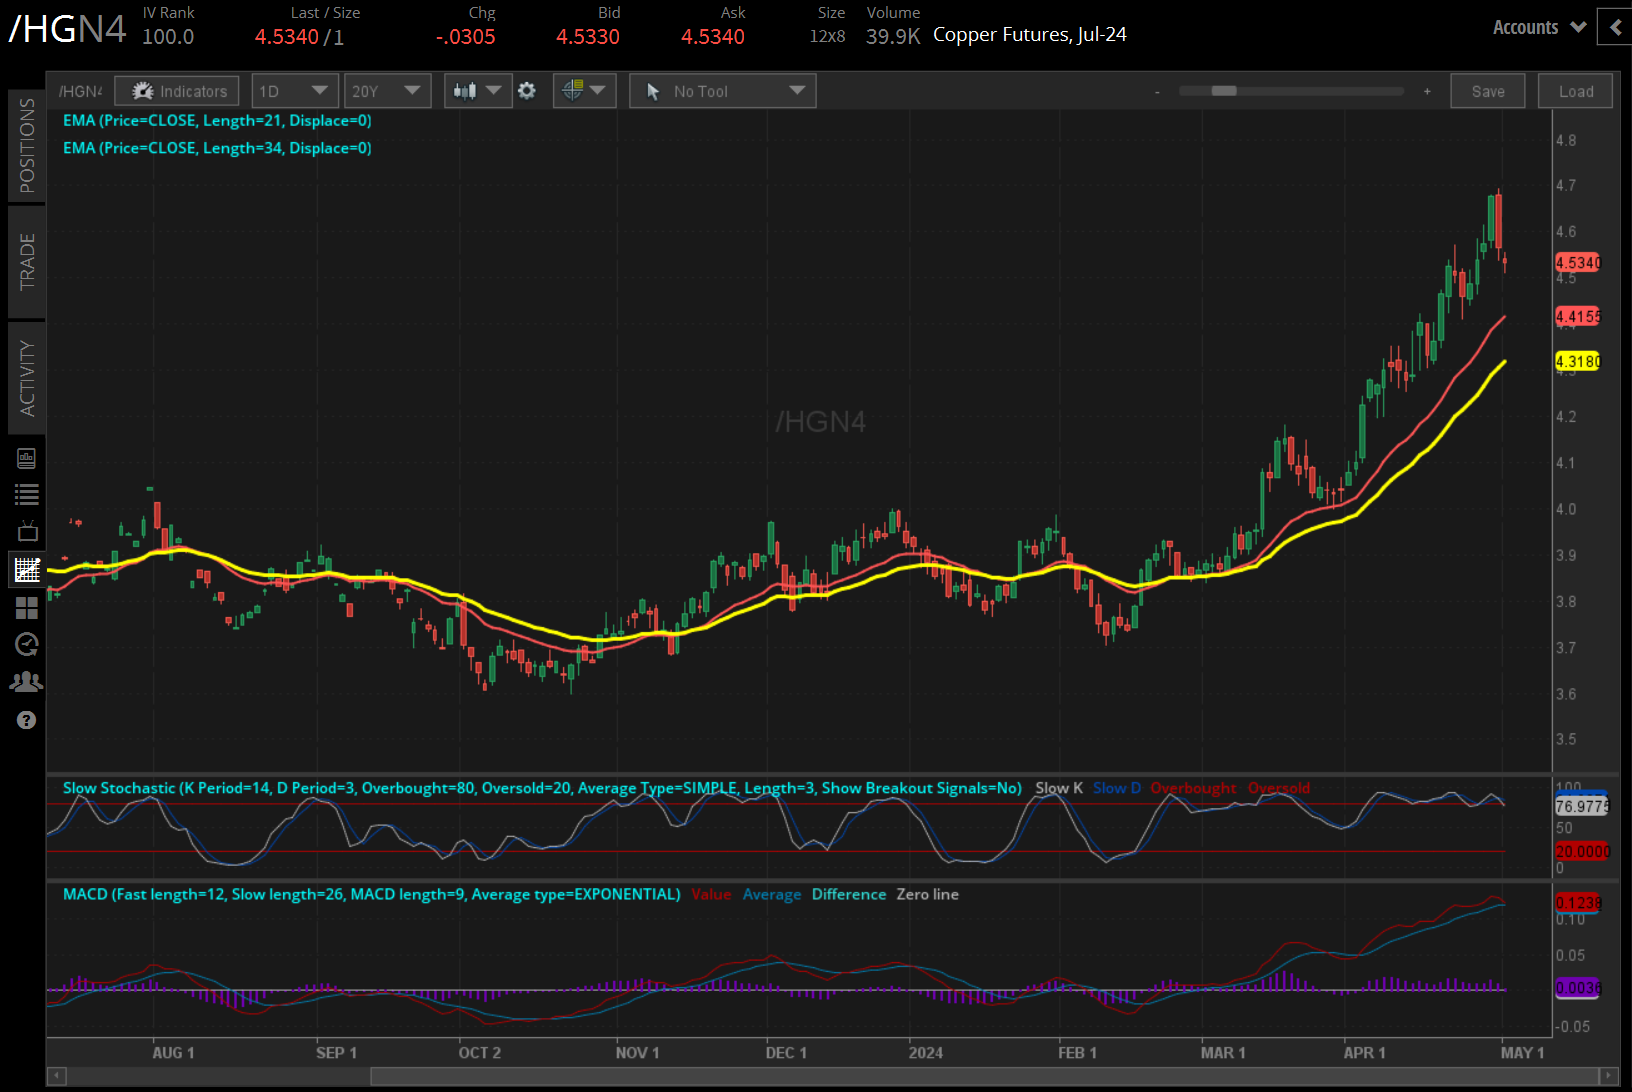Switch to the POSITIONS side tab

(x=27, y=146)
